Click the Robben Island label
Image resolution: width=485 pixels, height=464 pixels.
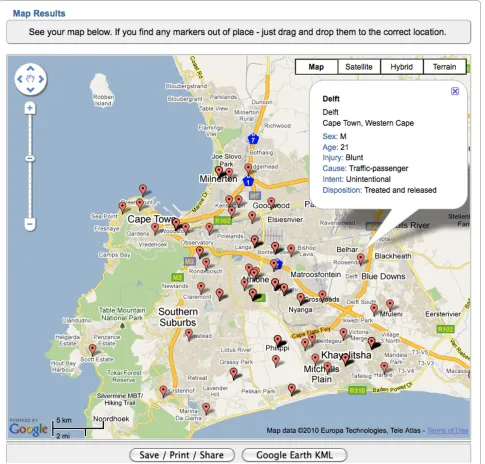(103, 100)
